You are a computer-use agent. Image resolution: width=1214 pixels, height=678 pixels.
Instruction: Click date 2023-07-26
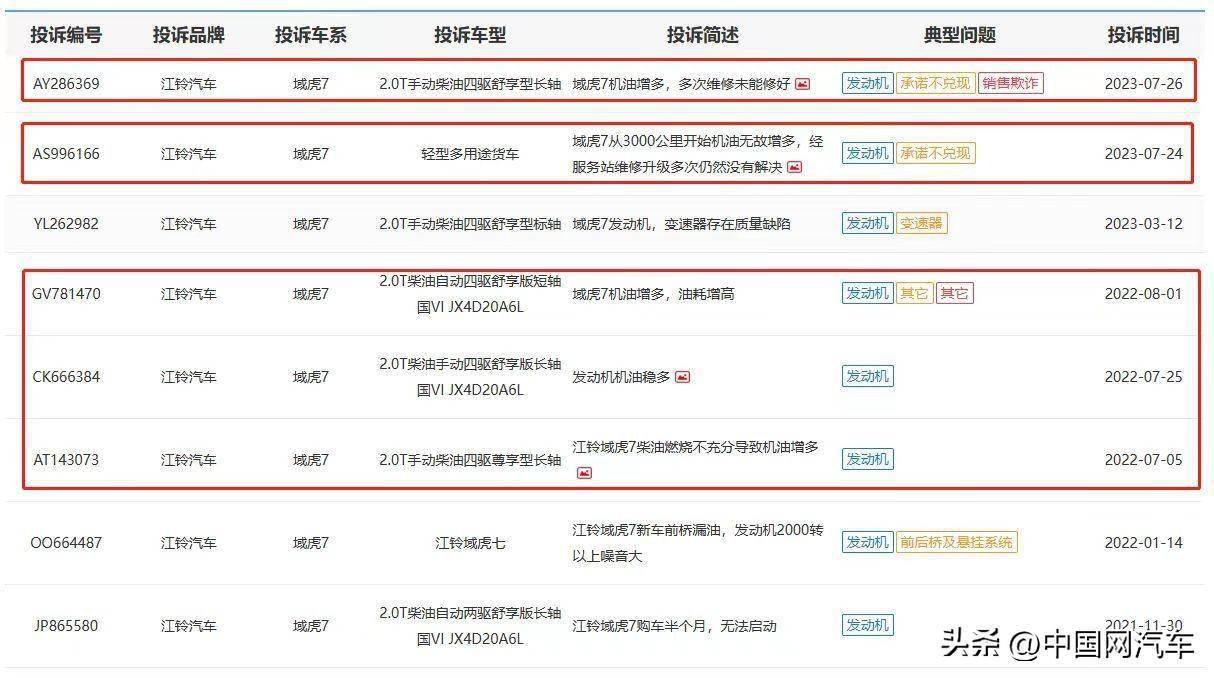point(1143,84)
